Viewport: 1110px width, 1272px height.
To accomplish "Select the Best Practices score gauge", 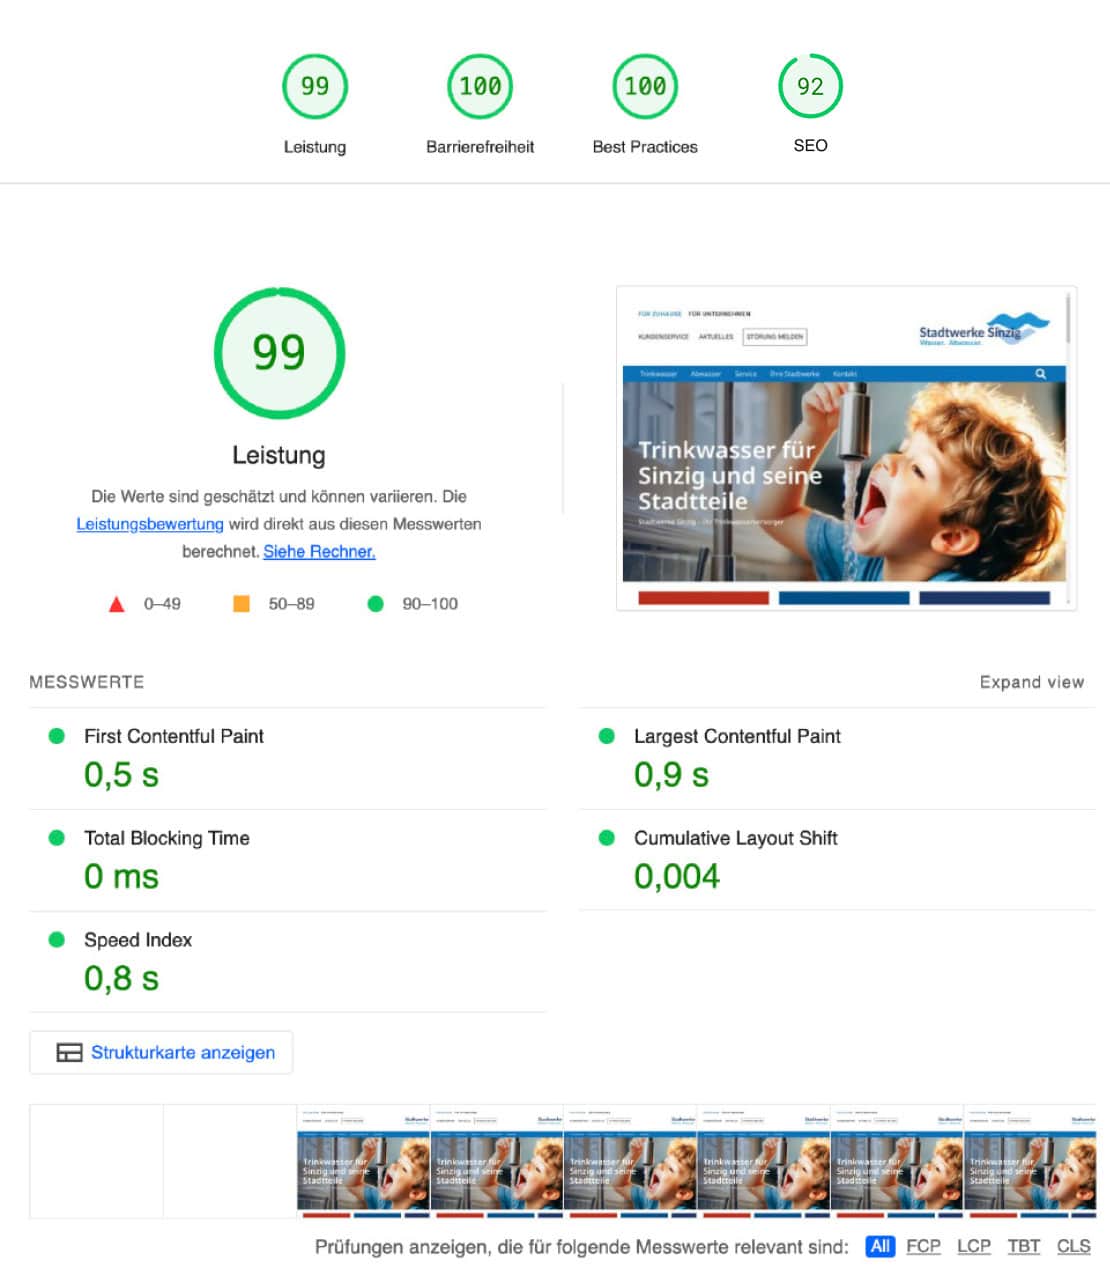I will point(645,87).
